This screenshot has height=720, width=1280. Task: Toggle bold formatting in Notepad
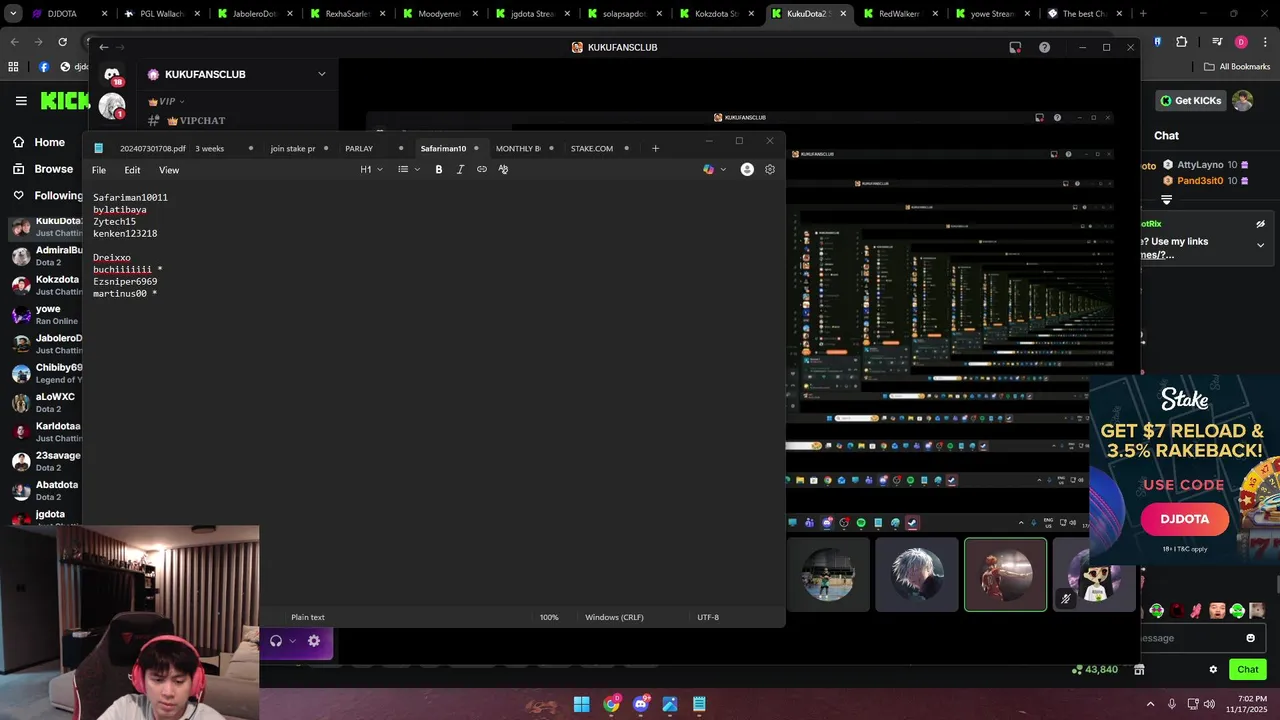click(438, 170)
